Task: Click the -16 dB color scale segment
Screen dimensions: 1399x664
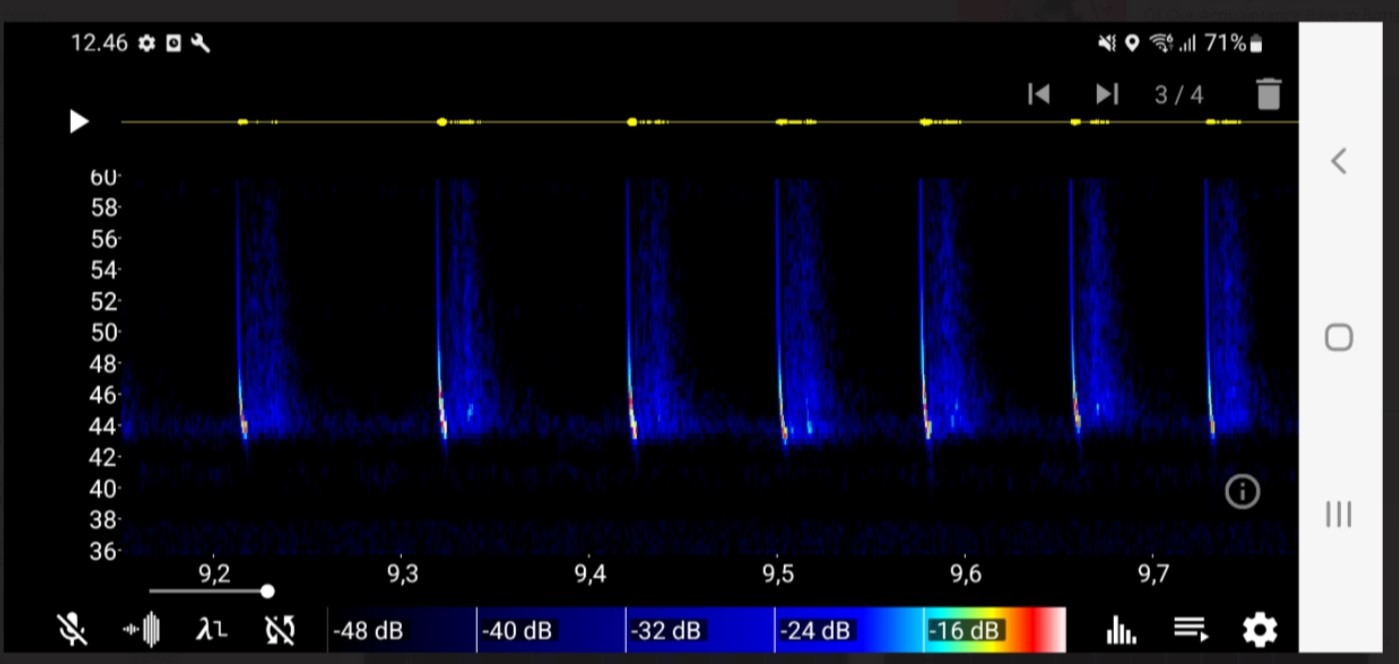Action: pos(994,630)
